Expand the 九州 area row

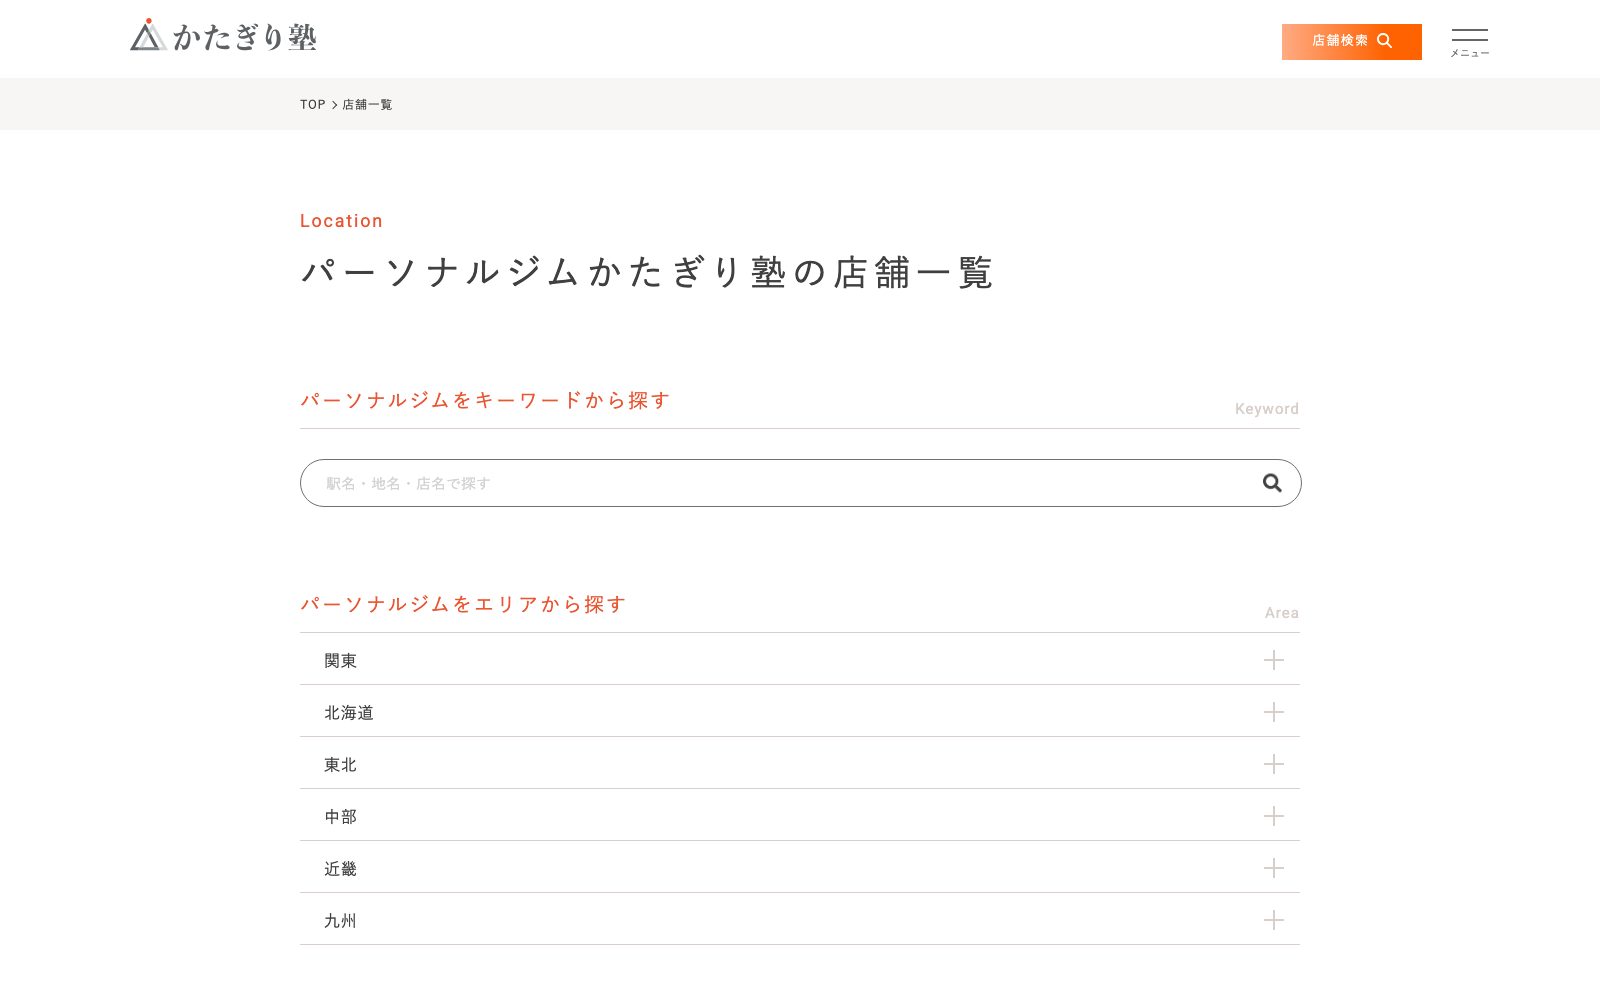point(800,919)
